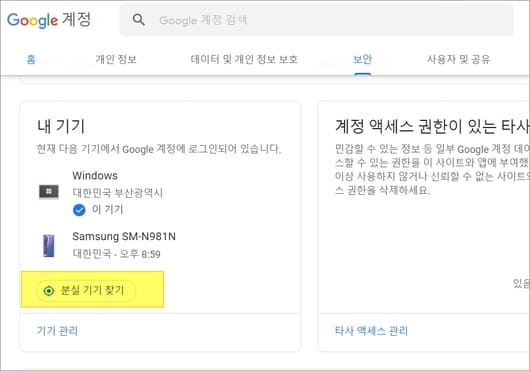
Task: Open the 기기 관리 link
Action: (57, 331)
